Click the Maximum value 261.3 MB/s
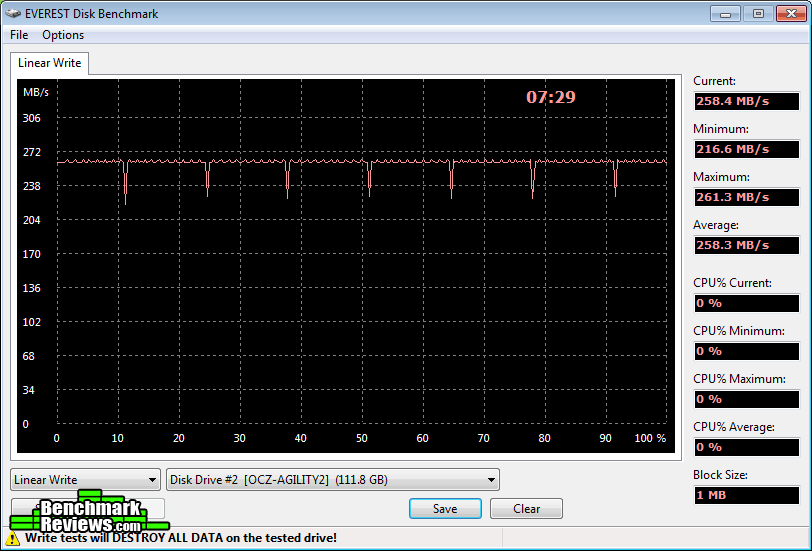The height and width of the screenshot is (551, 812). pos(747,197)
